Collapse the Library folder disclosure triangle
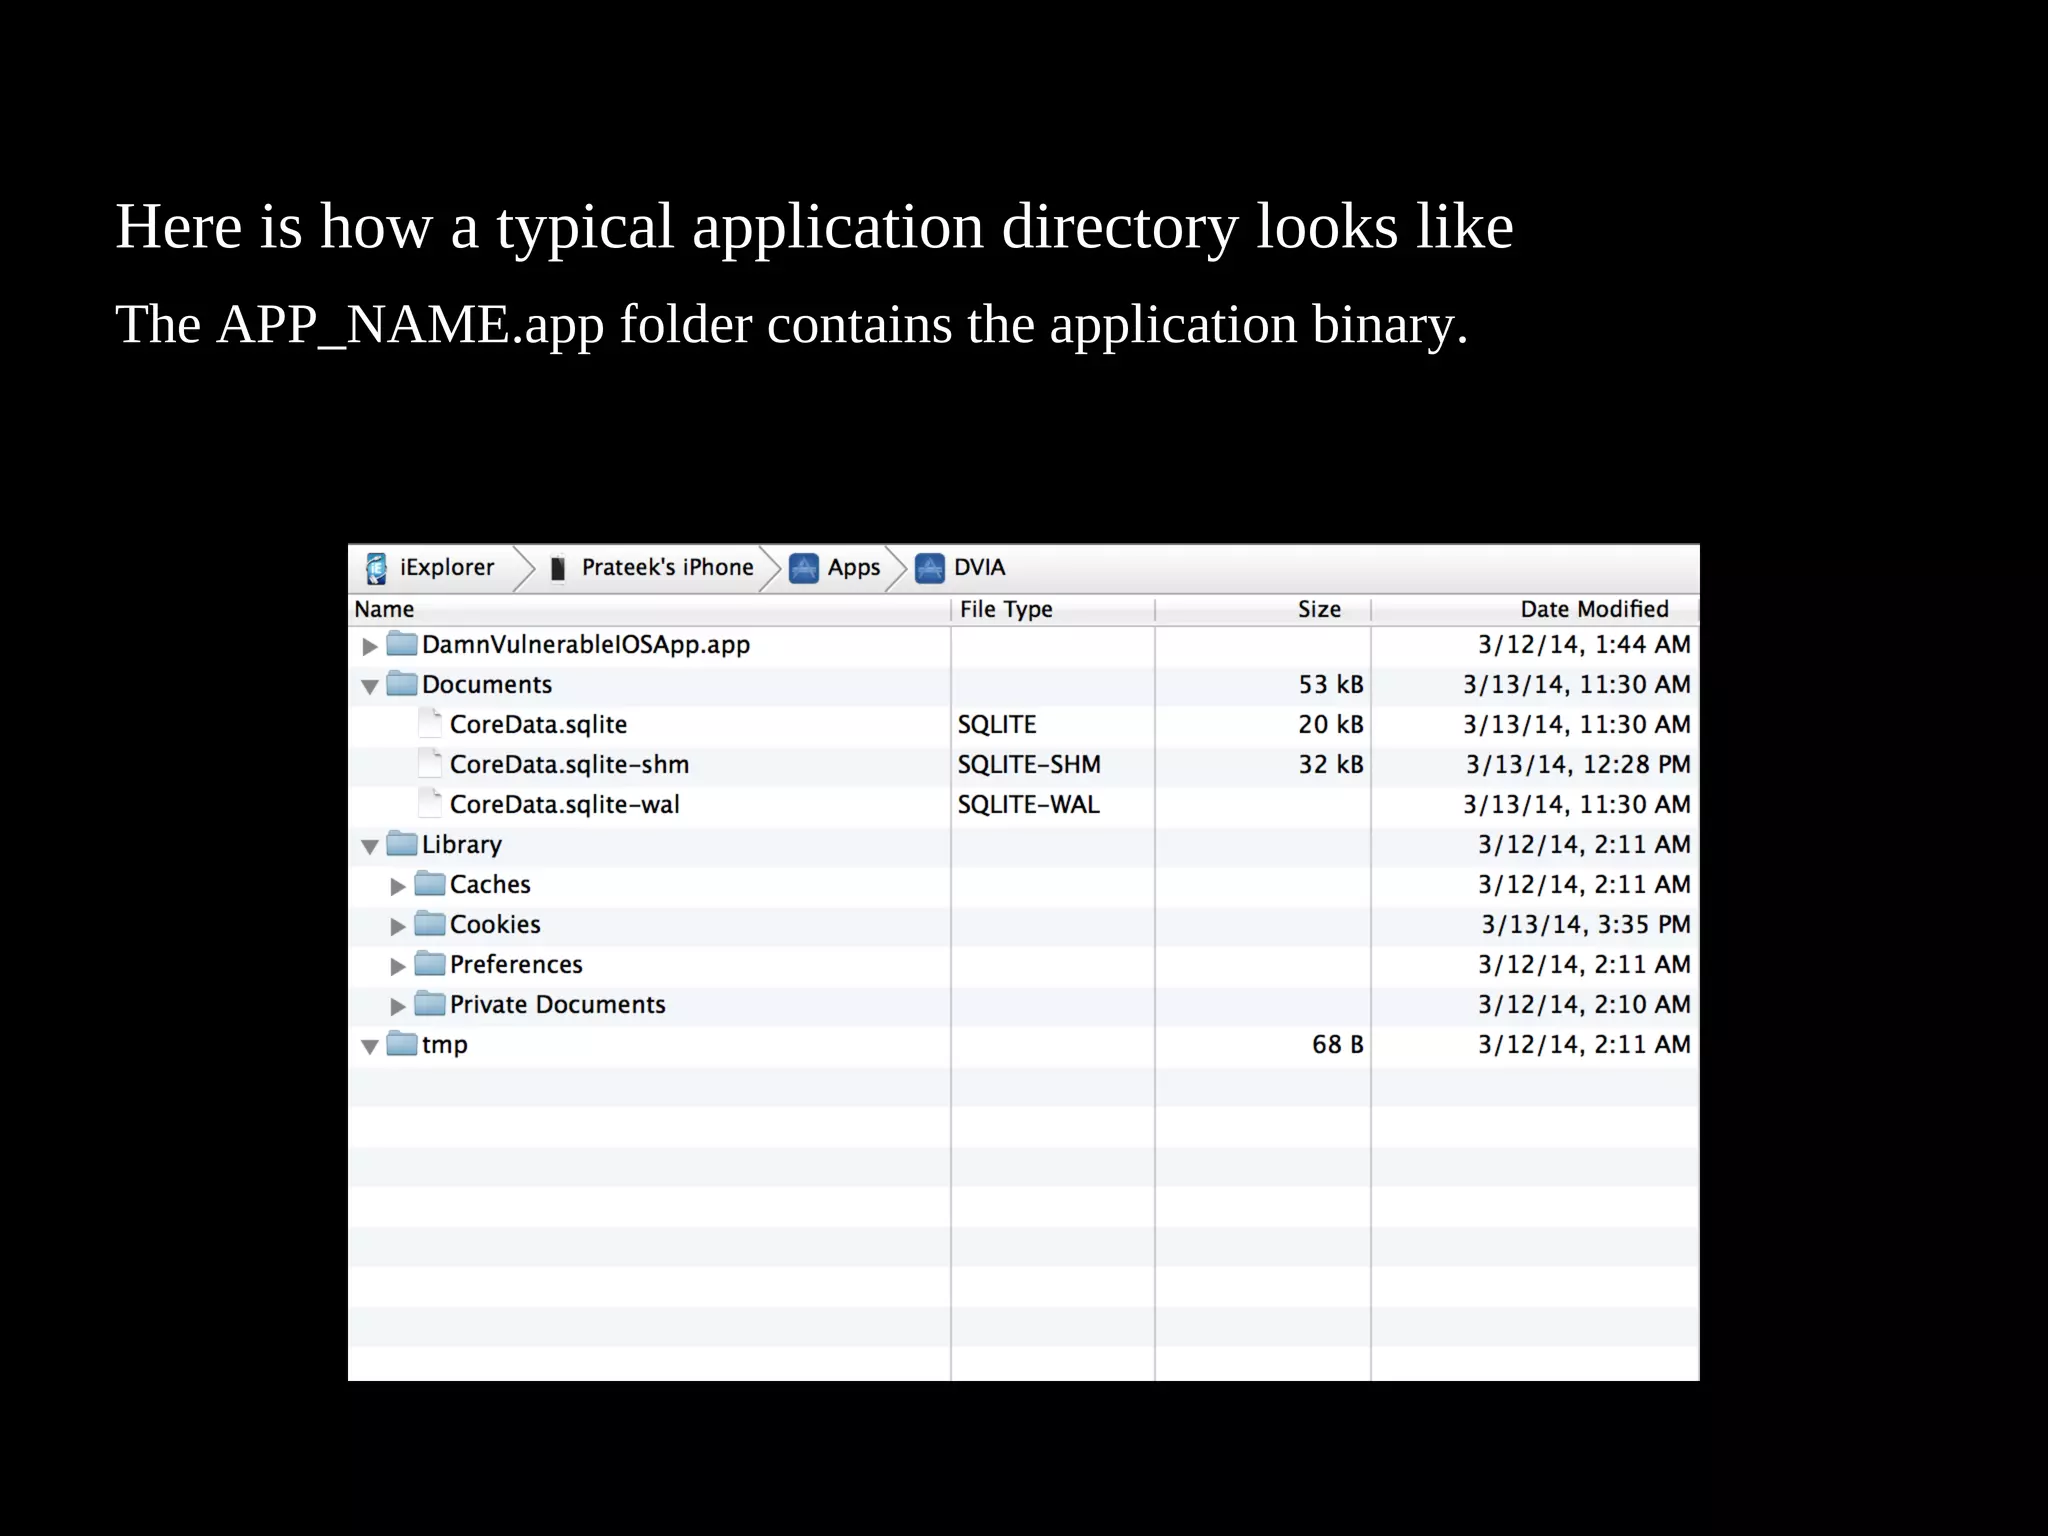The width and height of the screenshot is (2048, 1536). coord(370,846)
